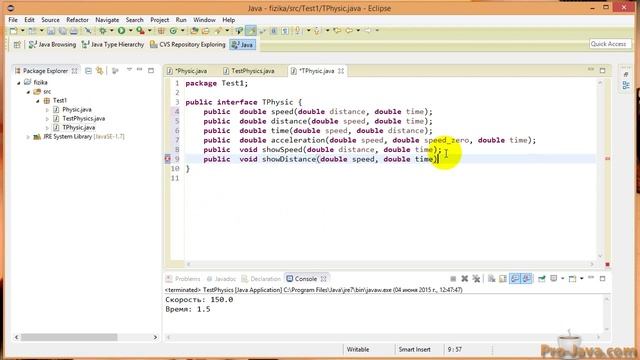
Task: Click the Clear Console icon
Action: click(491, 279)
